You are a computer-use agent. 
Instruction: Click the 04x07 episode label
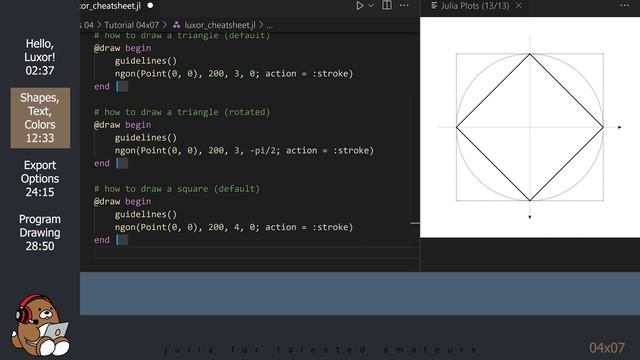[x=607, y=348]
